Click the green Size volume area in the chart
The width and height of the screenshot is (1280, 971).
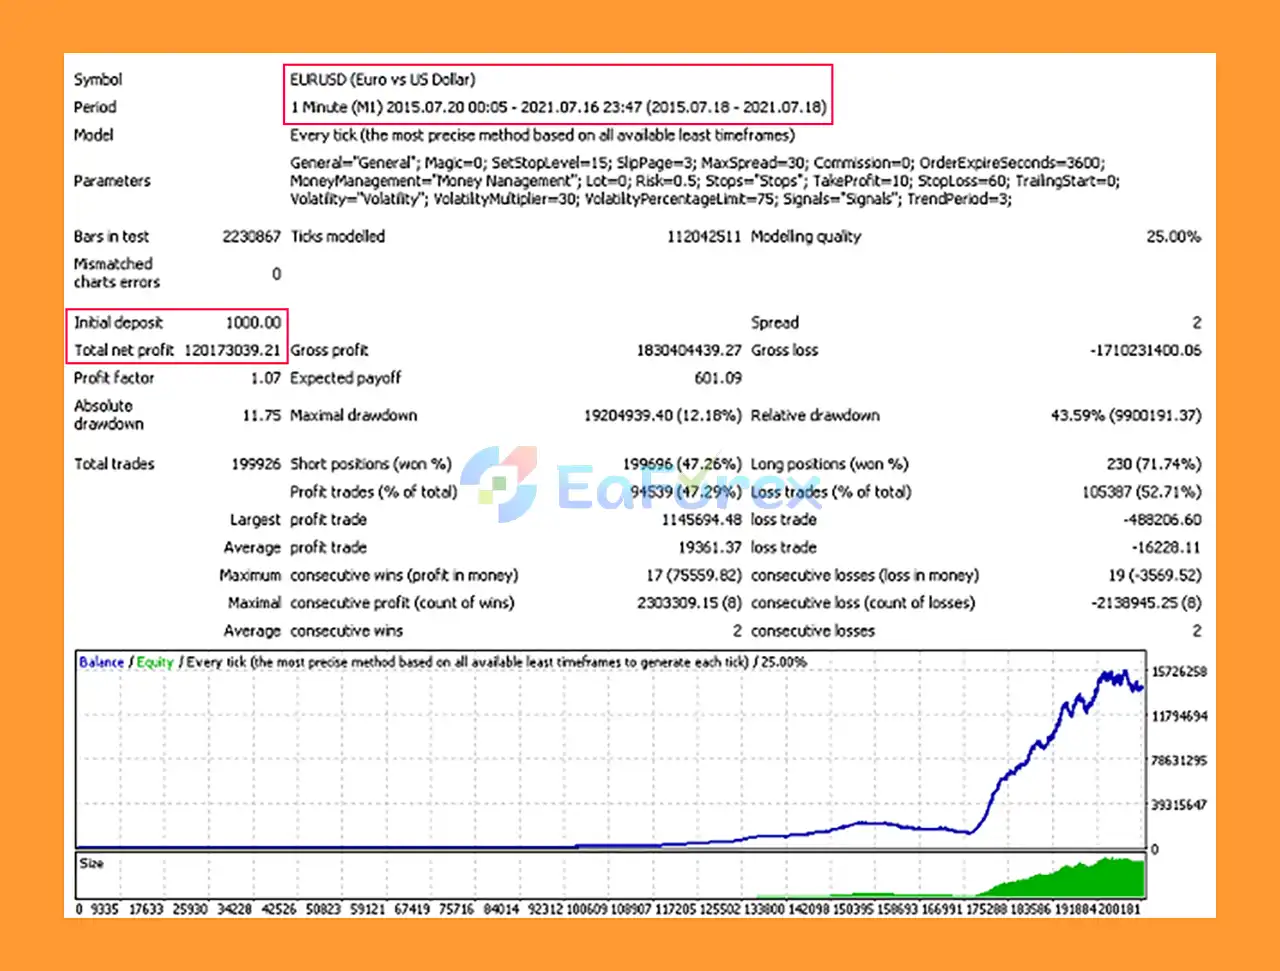(x=1080, y=878)
